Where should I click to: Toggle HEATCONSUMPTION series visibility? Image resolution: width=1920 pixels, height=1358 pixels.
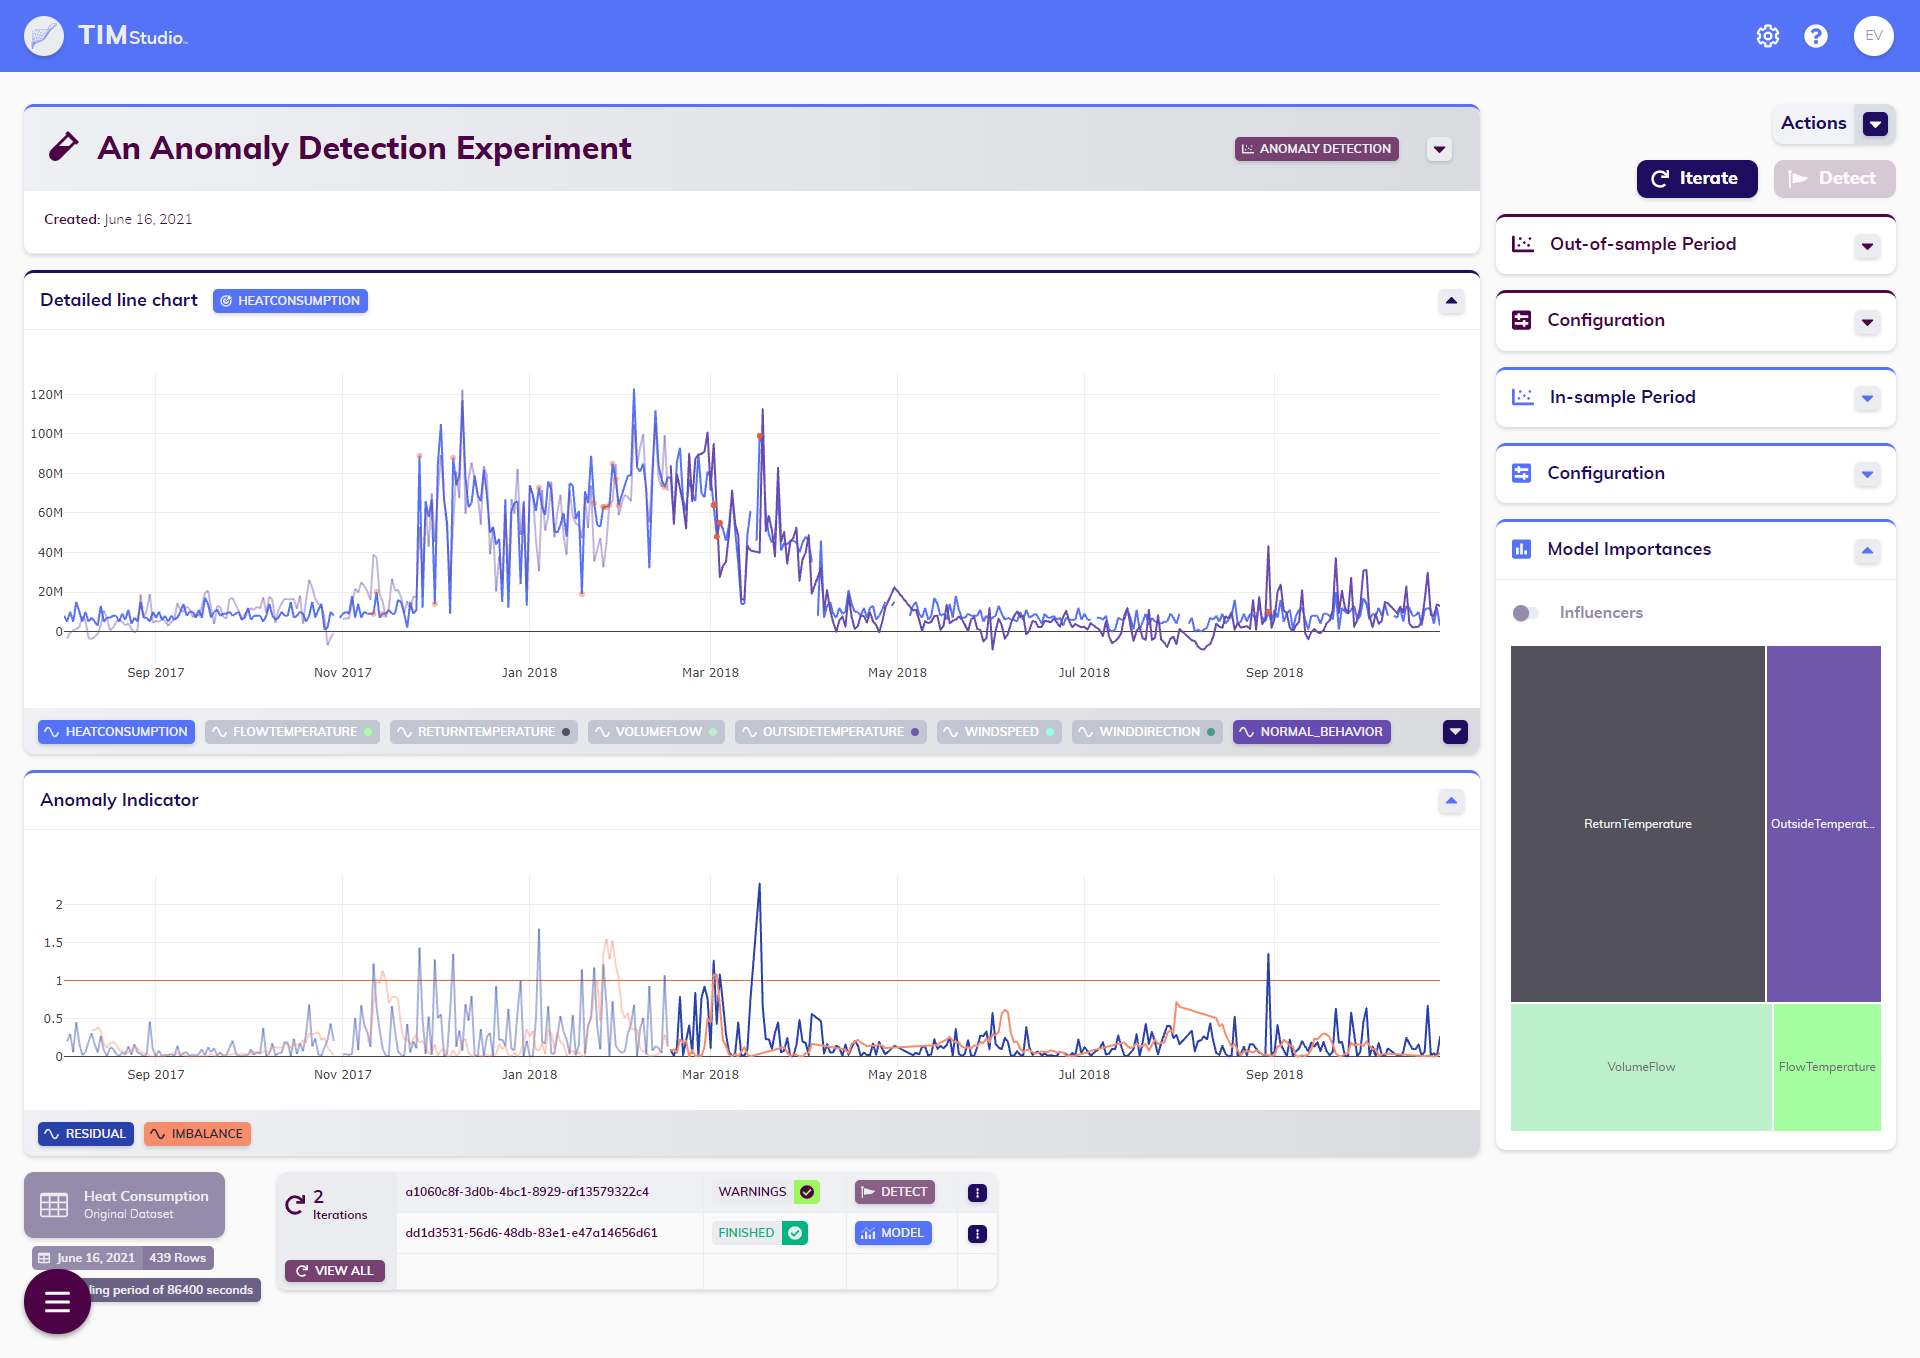click(116, 732)
